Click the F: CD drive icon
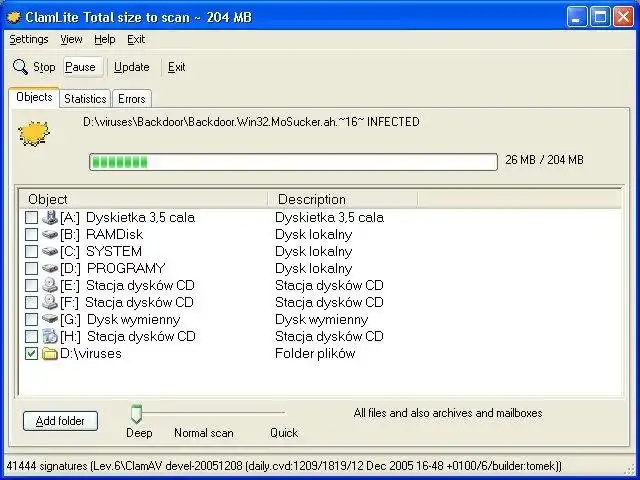Screen dimensions: 640x480 tap(50, 302)
